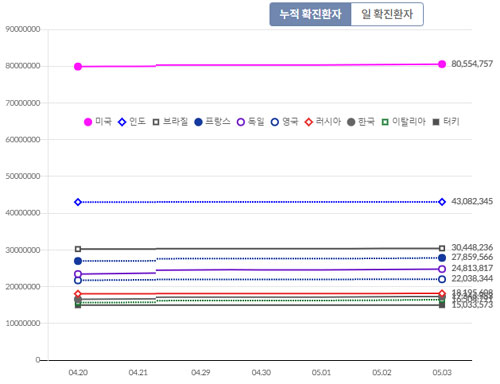The height and width of the screenshot is (384, 500).
Task: Toggle the 미국 legend entry
Action: 98,122
